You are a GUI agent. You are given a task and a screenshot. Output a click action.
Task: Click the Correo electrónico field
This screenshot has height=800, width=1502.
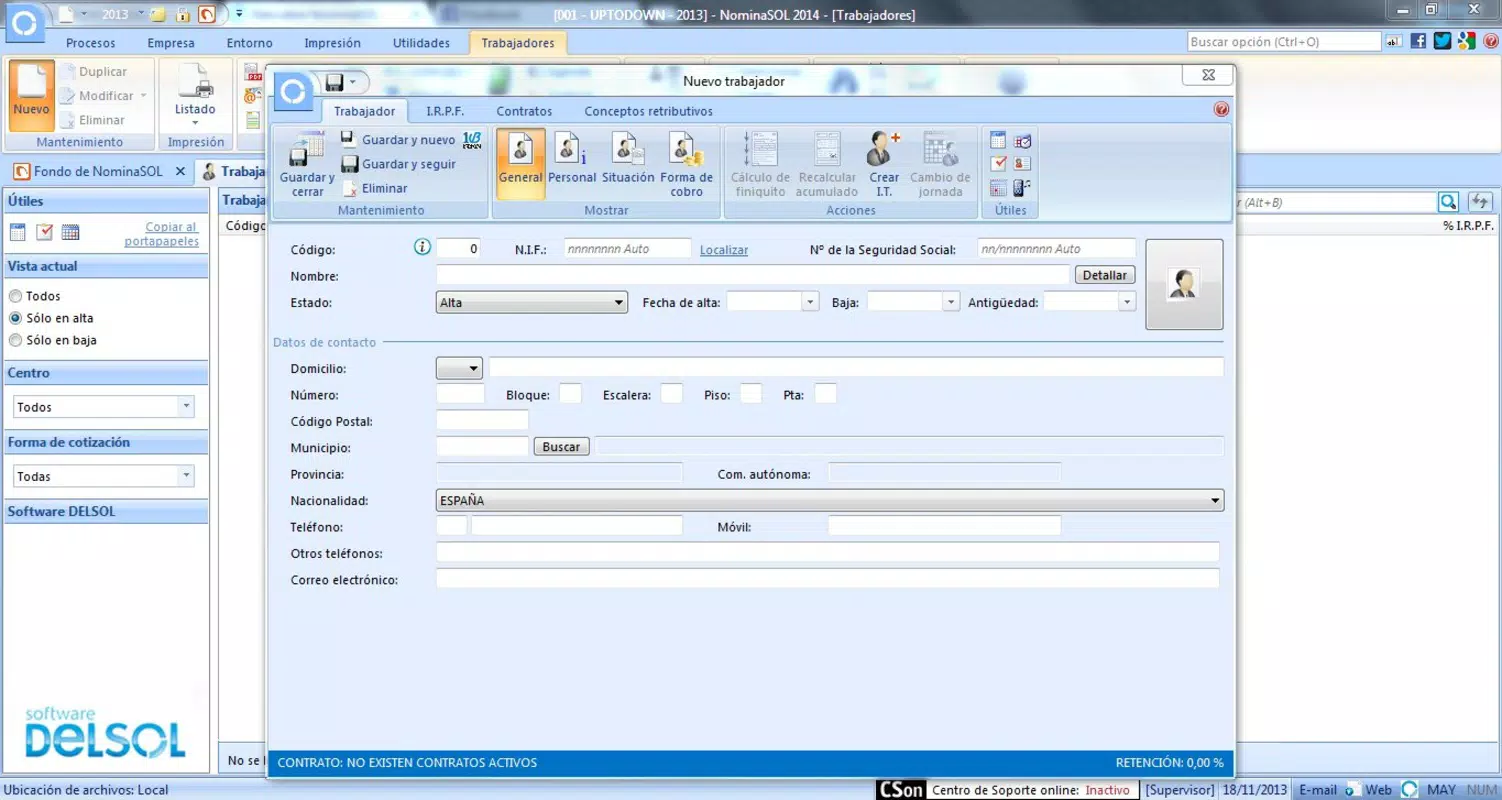[828, 579]
